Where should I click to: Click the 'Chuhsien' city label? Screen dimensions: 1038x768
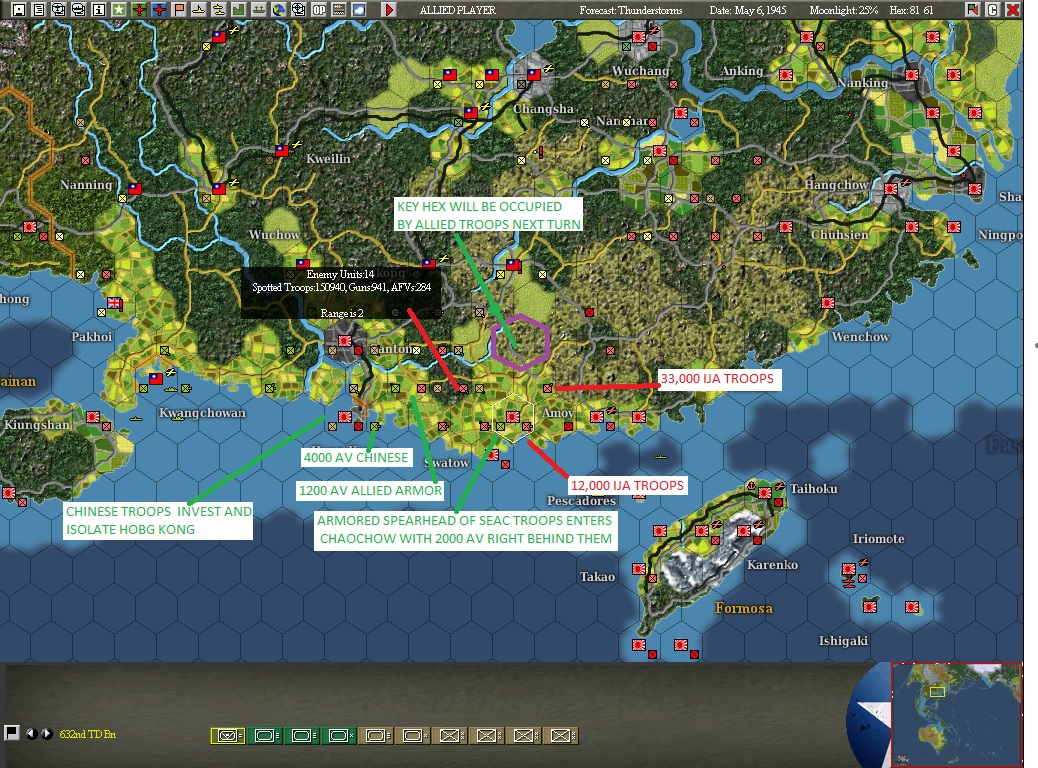click(x=839, y=235)
